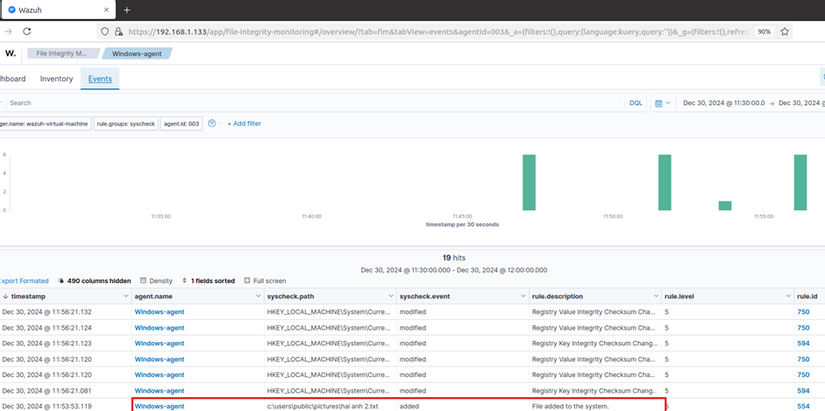
Task: Open the File Integrity M... breadcrumb
Action: click(62, 53)
